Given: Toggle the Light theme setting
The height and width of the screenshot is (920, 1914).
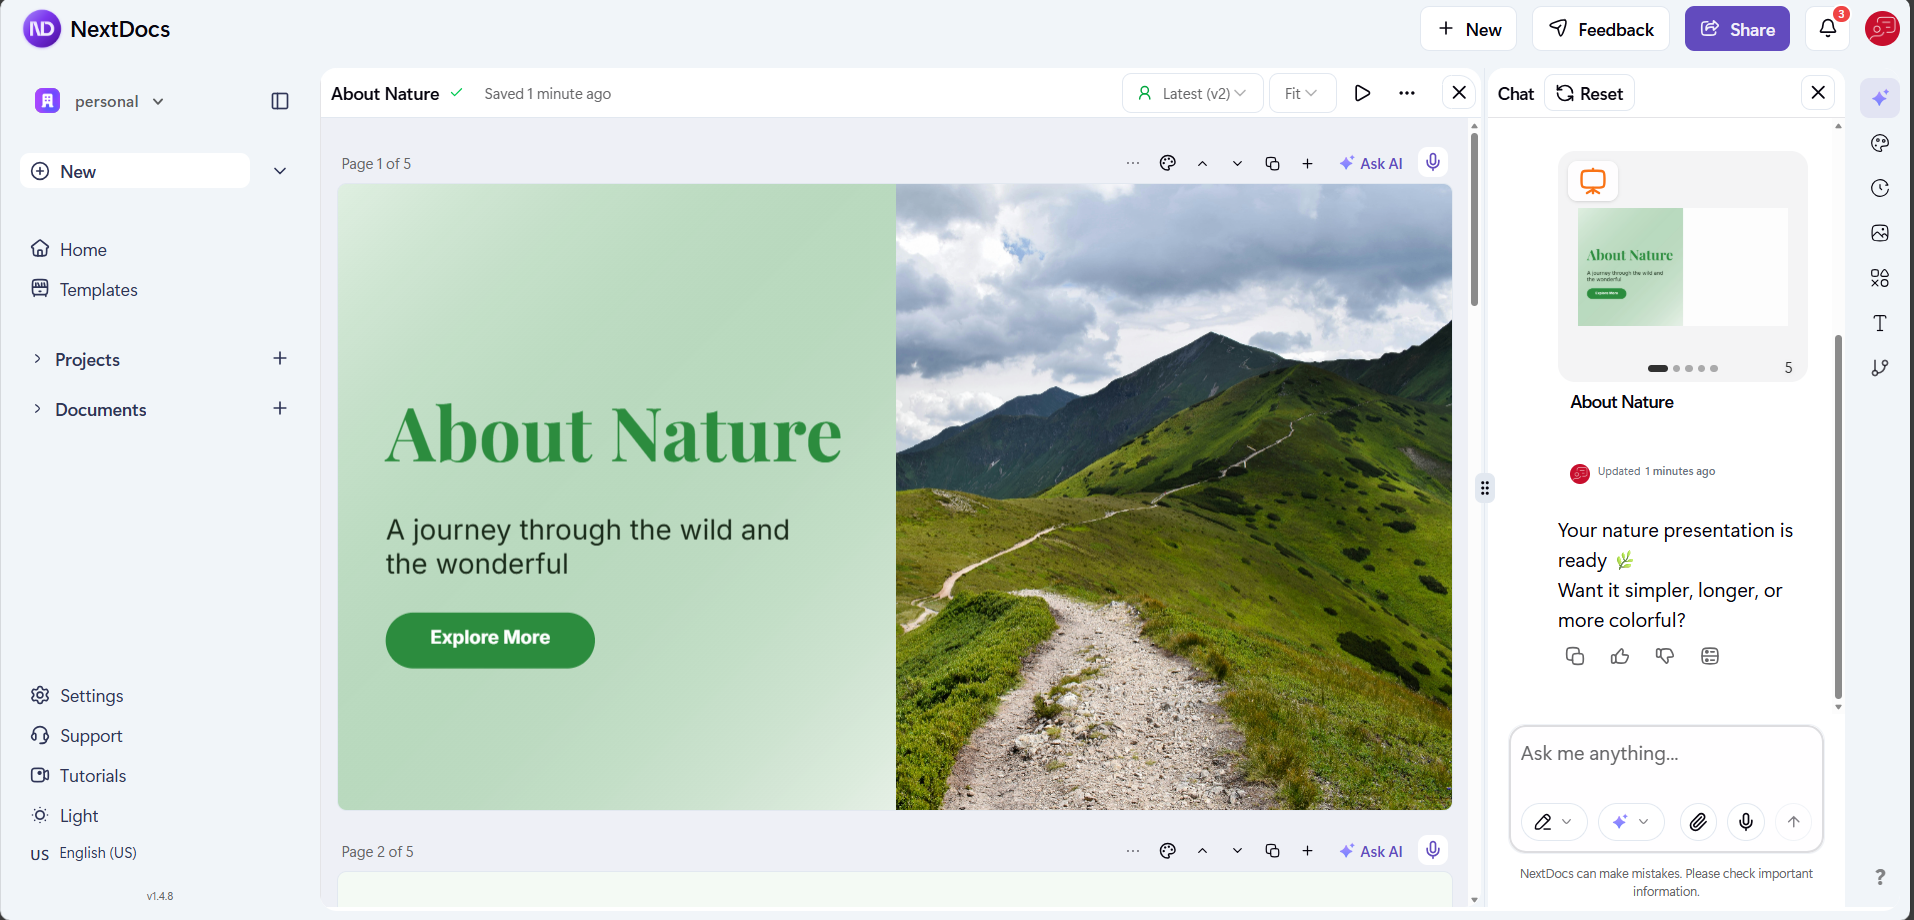Looking at the screenshot, I should point(78,816).
